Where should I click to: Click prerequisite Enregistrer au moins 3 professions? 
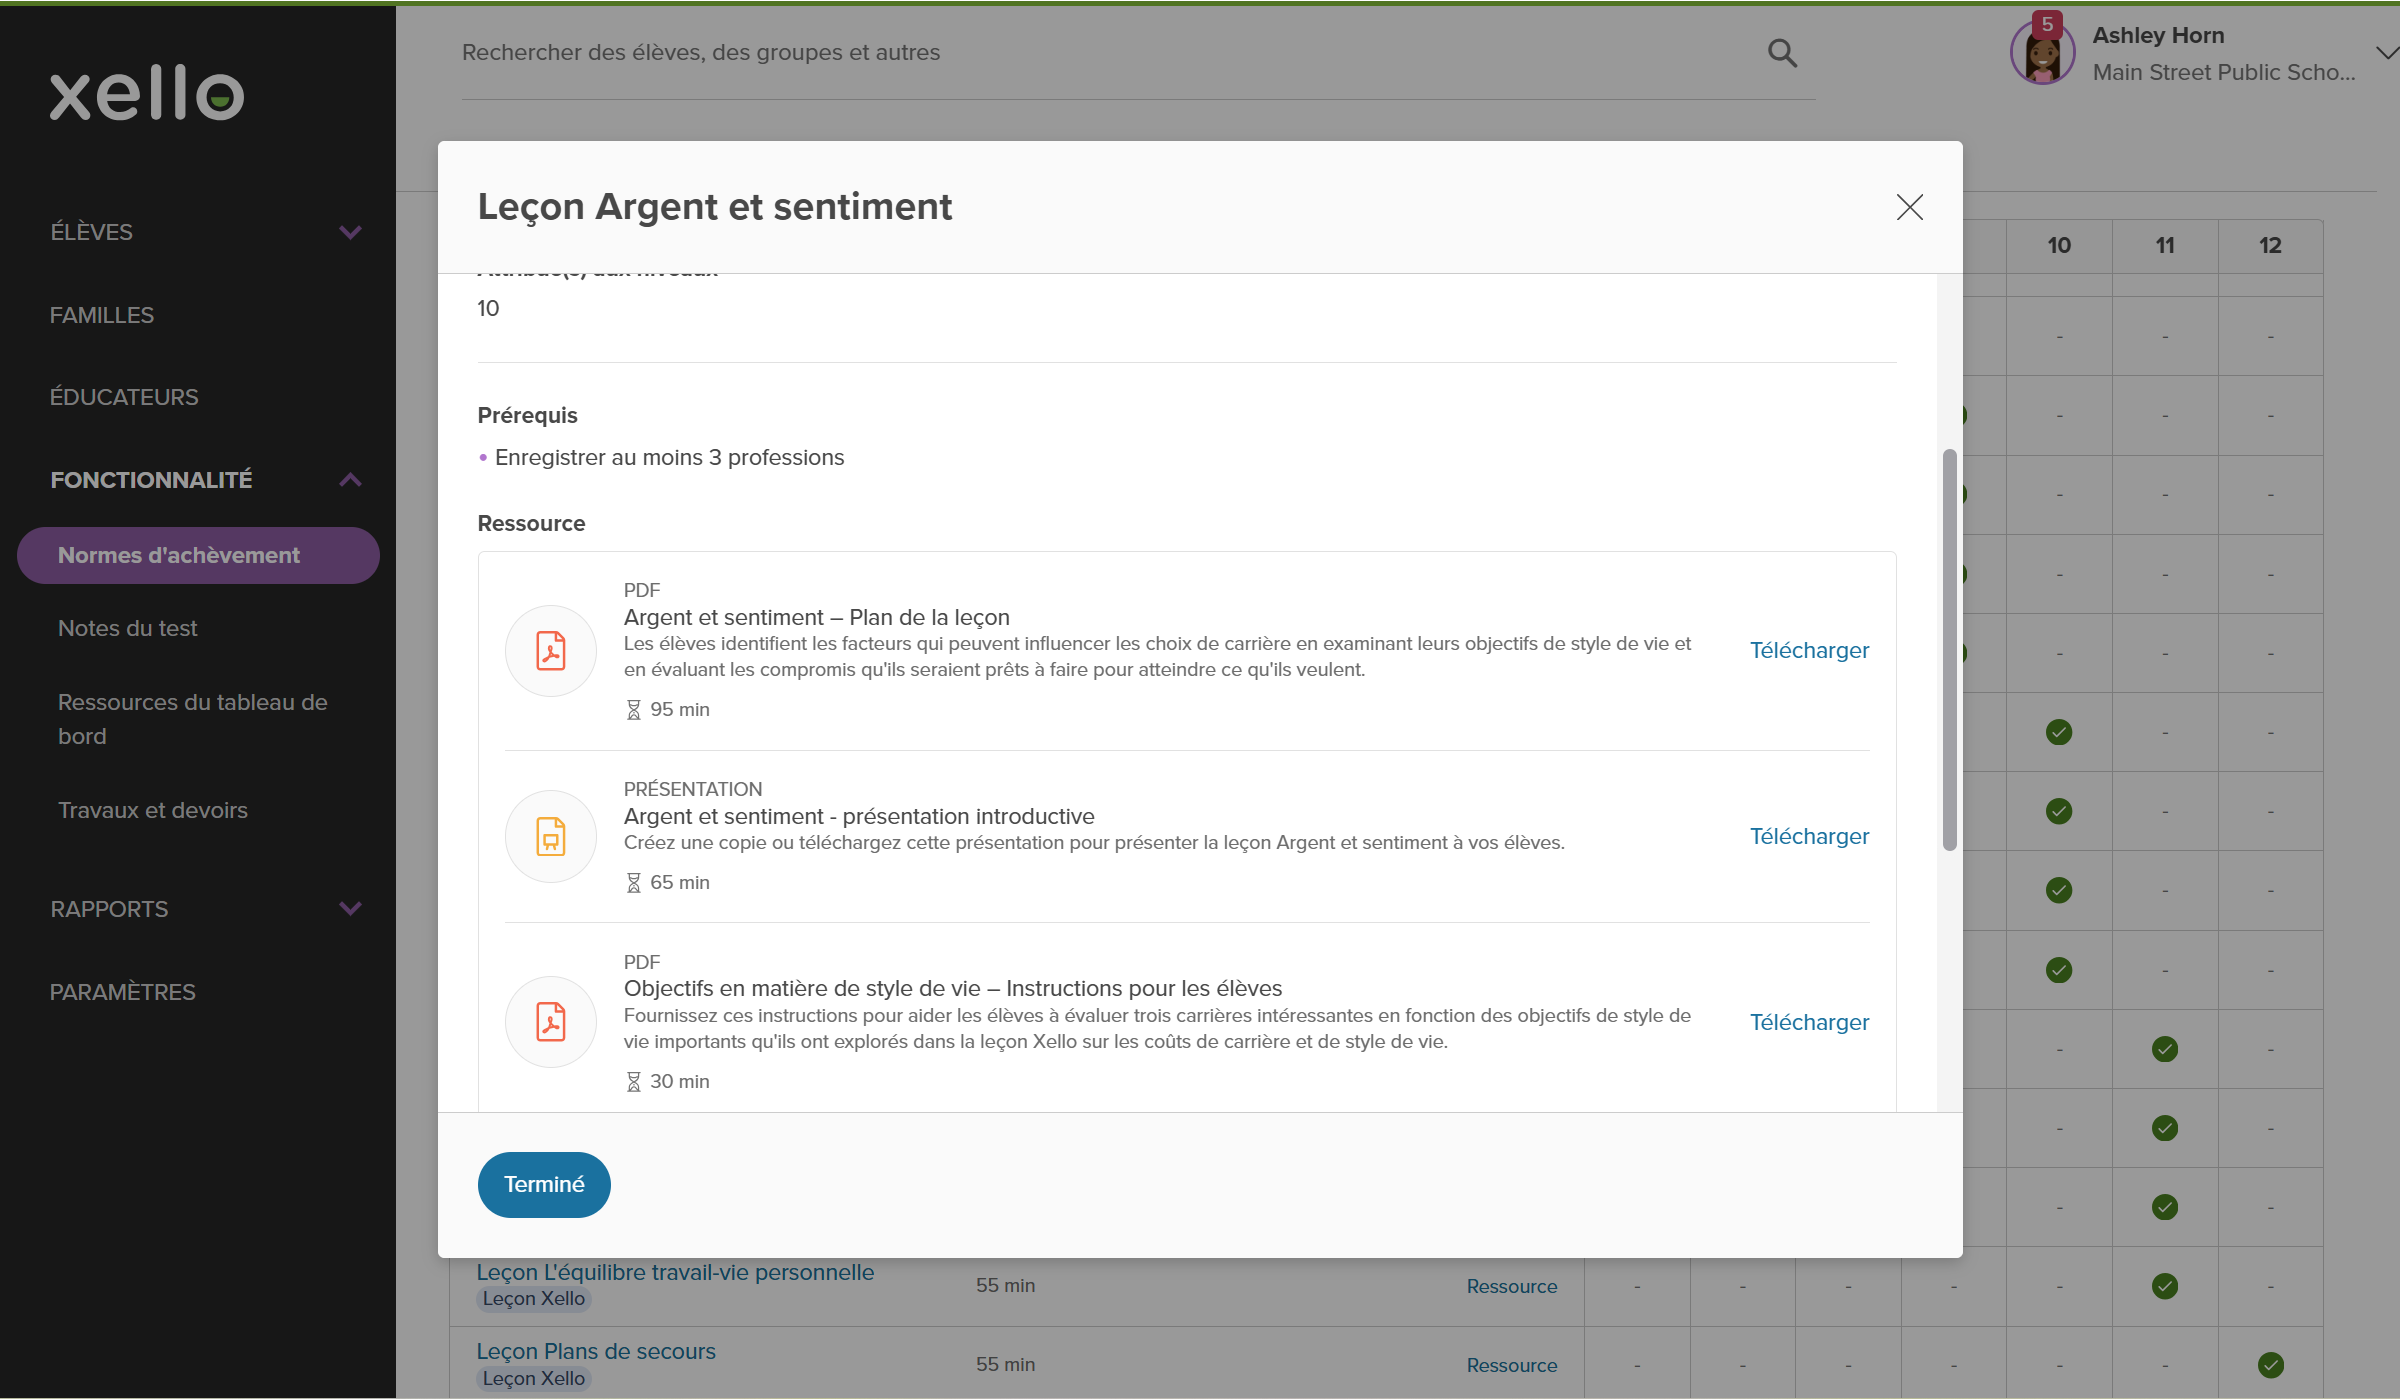(x=669, y=457)
